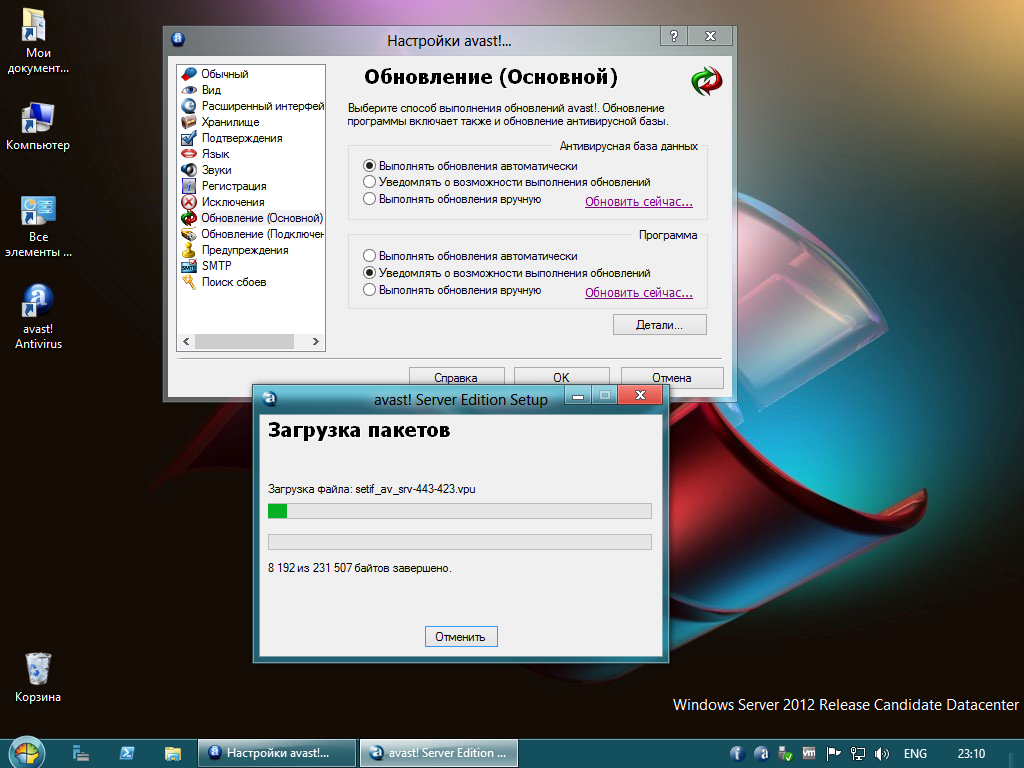Click the tray icon with the green checkmark
This screenshot has width=1024, height=768.
coord(786,754)
